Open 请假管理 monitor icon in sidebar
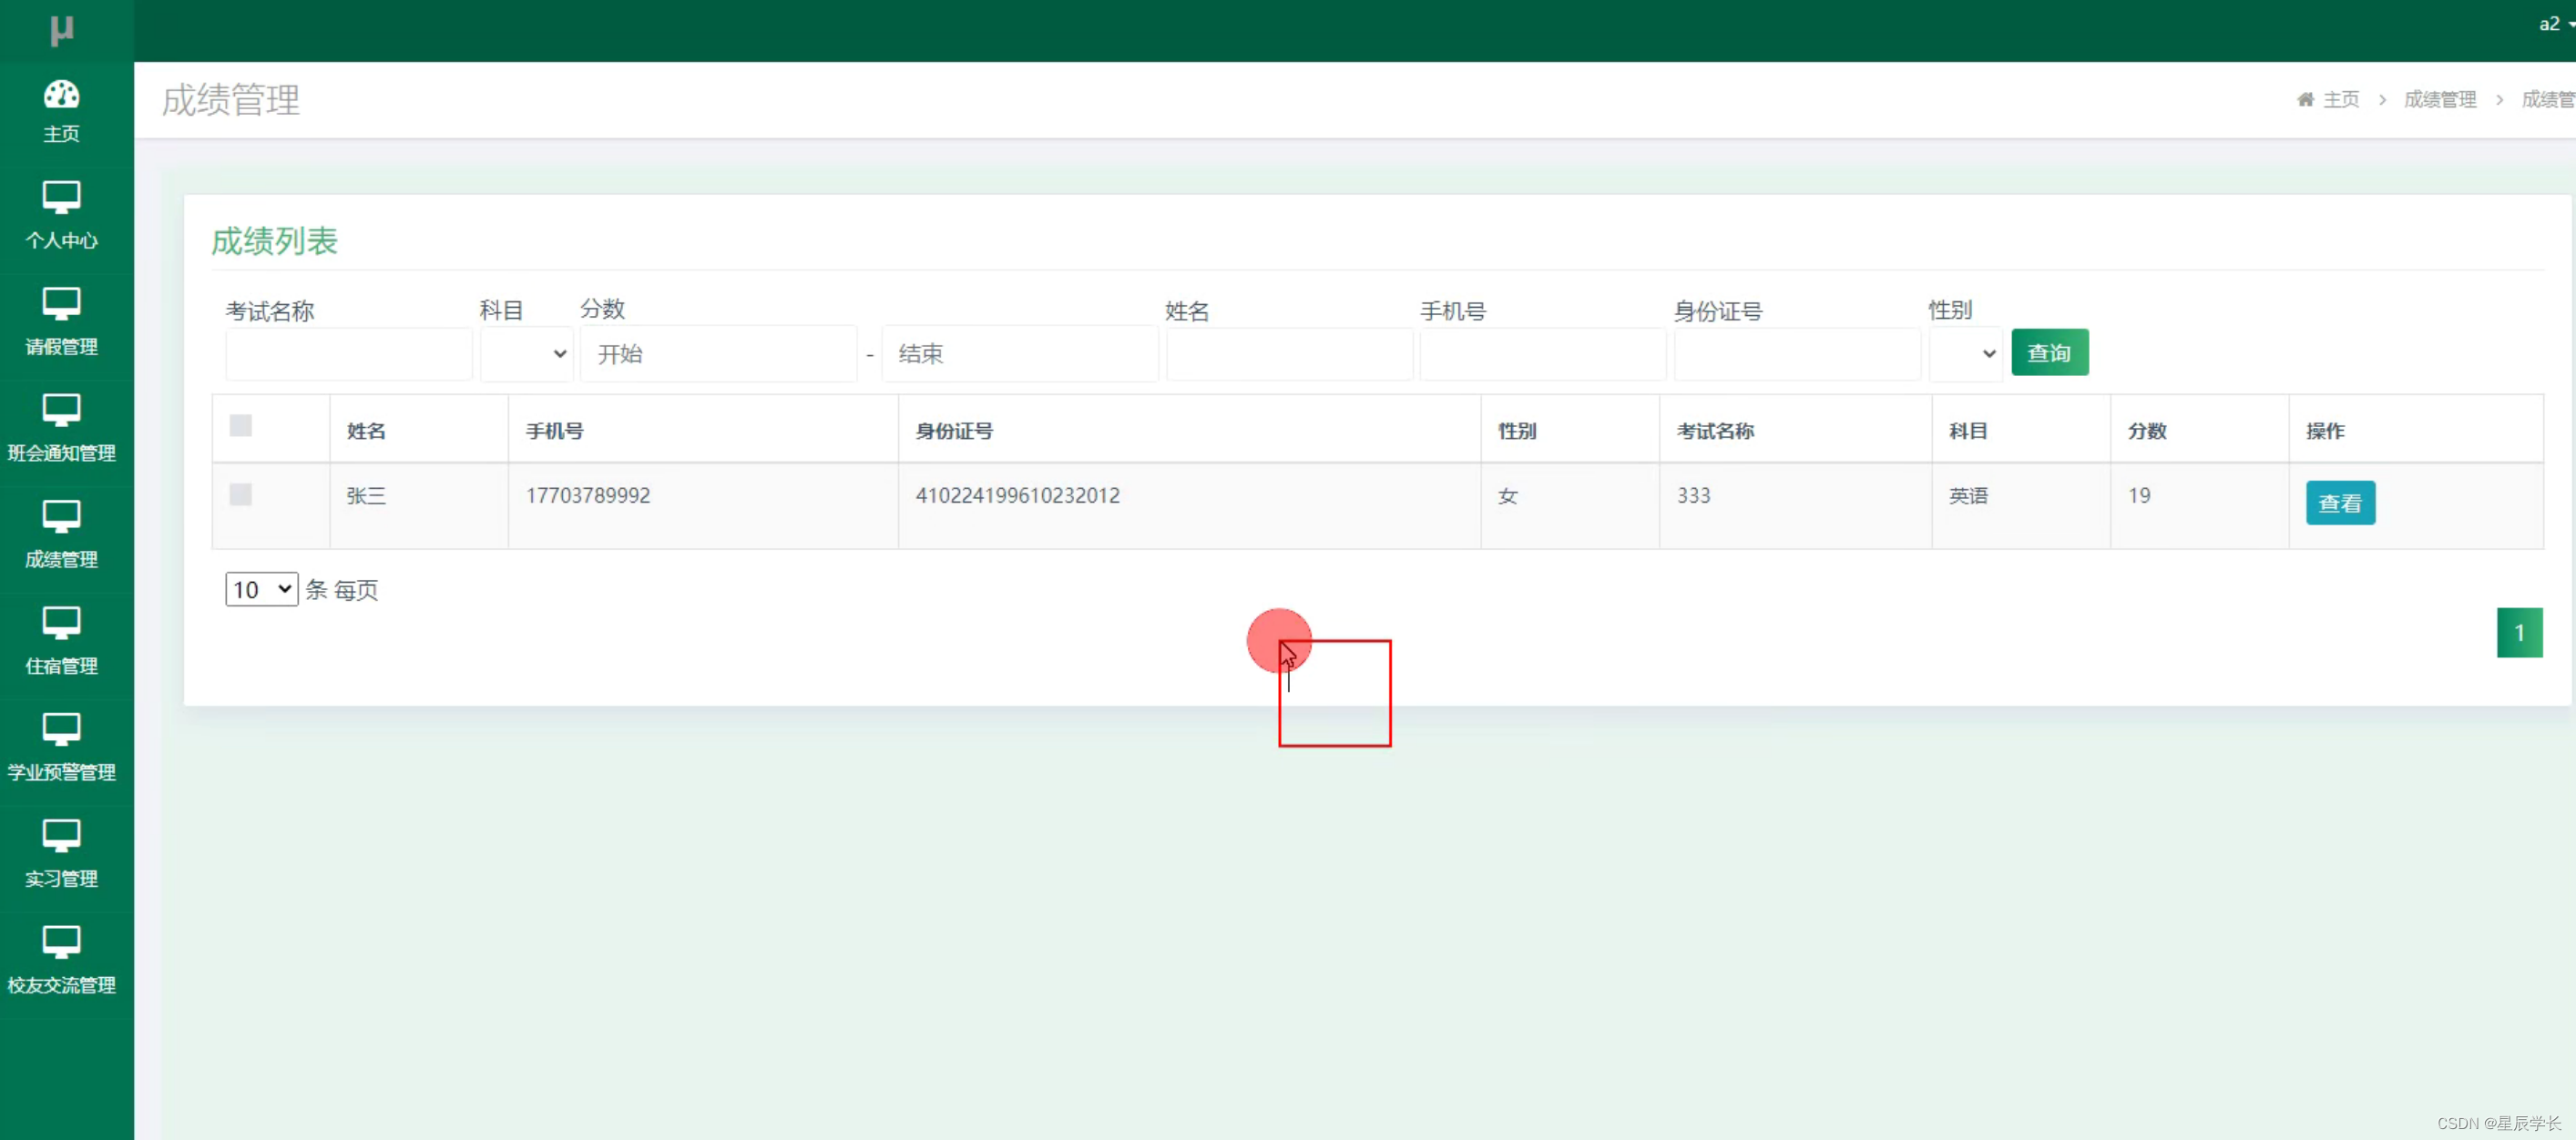 coord(61,304)
